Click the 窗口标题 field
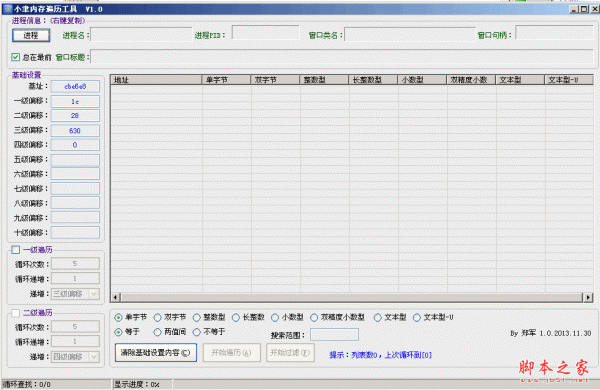Image resolution: width=600 pixels, height=390 pixels. point(342,57)
